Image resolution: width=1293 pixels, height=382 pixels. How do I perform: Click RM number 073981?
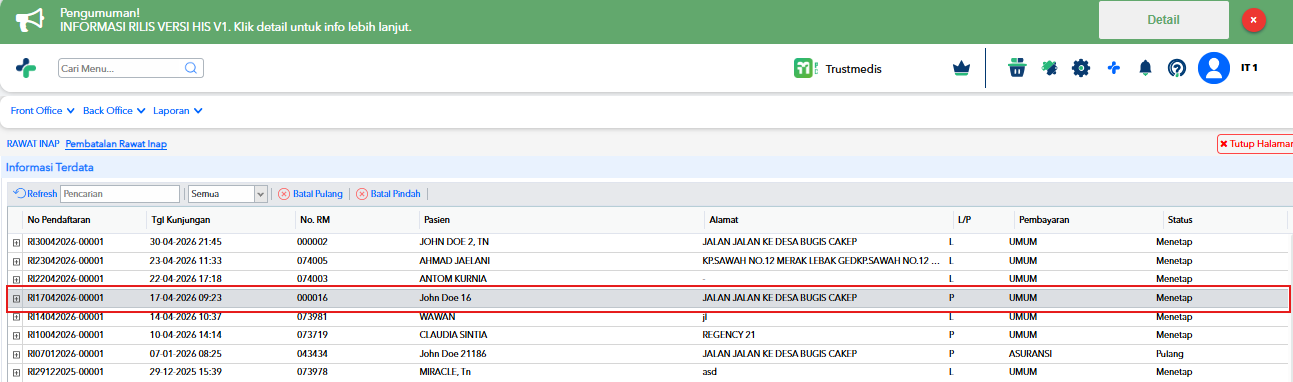click(x=312, y=317)
